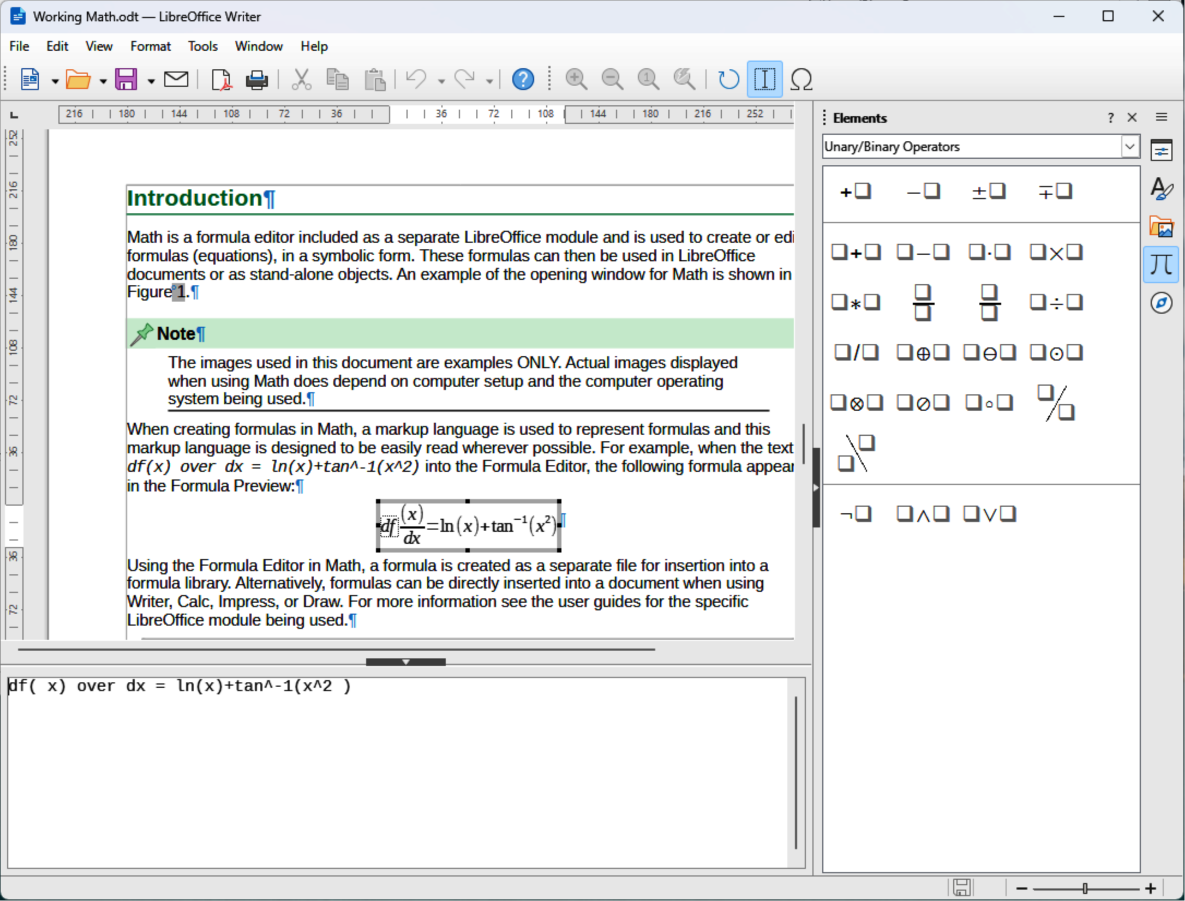The image size is (1185, 901).
Task: Open the sidebar Gallery icon
Action: point(1161,226)
